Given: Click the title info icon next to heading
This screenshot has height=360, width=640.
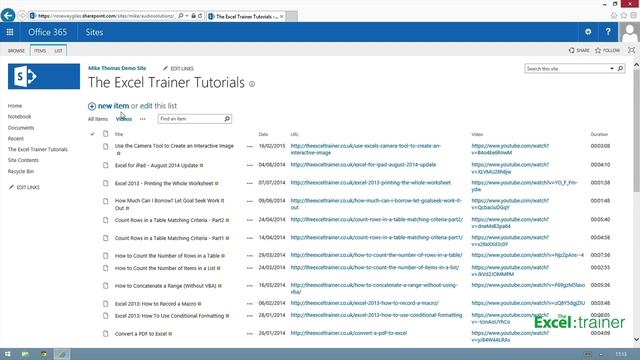Looking at the screenshot, I should pos(252,84).
